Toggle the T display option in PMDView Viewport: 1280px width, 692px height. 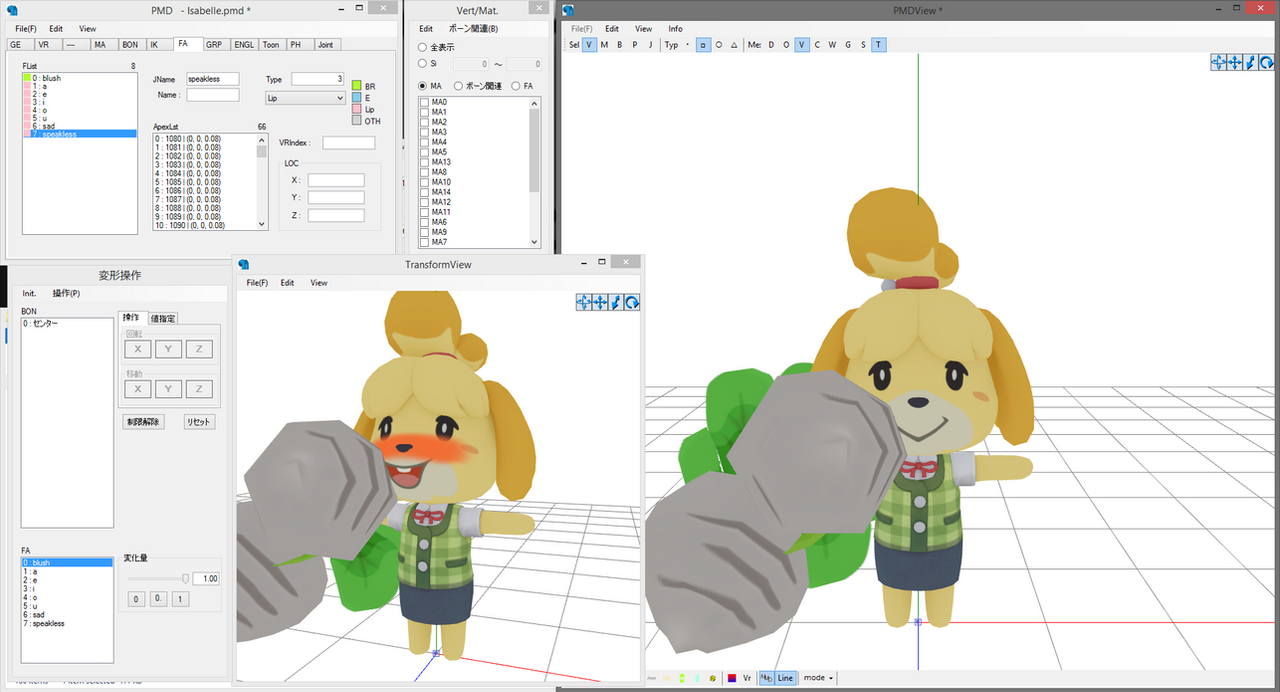pyautogui.click(x=878, y=45)
